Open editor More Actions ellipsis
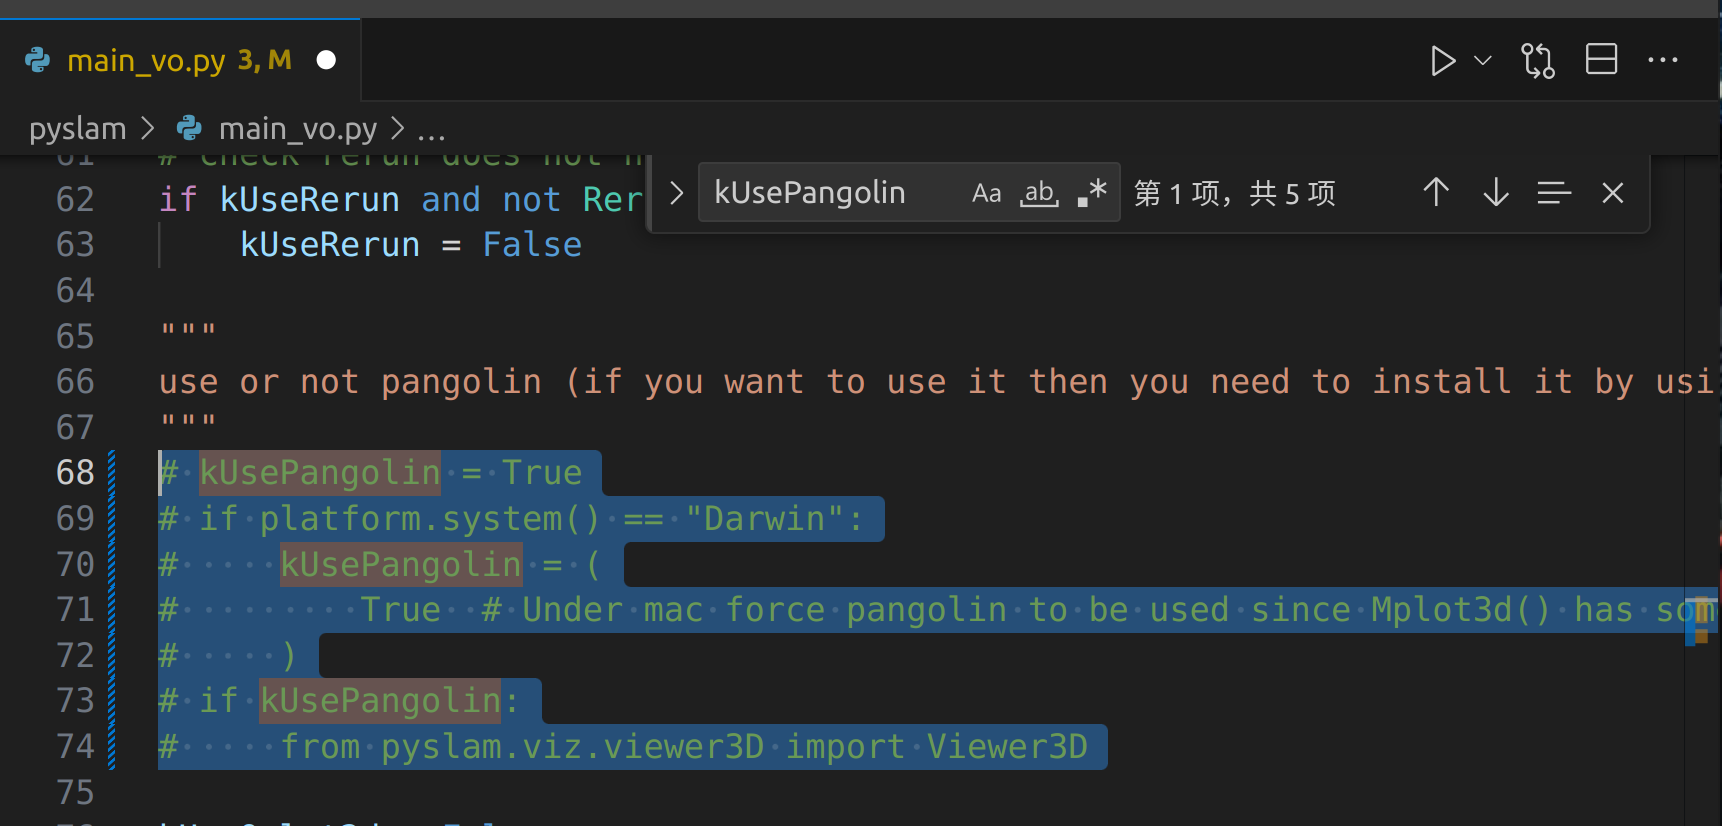The height and width of the screenshot is (826, 1722). point(1663,60)
